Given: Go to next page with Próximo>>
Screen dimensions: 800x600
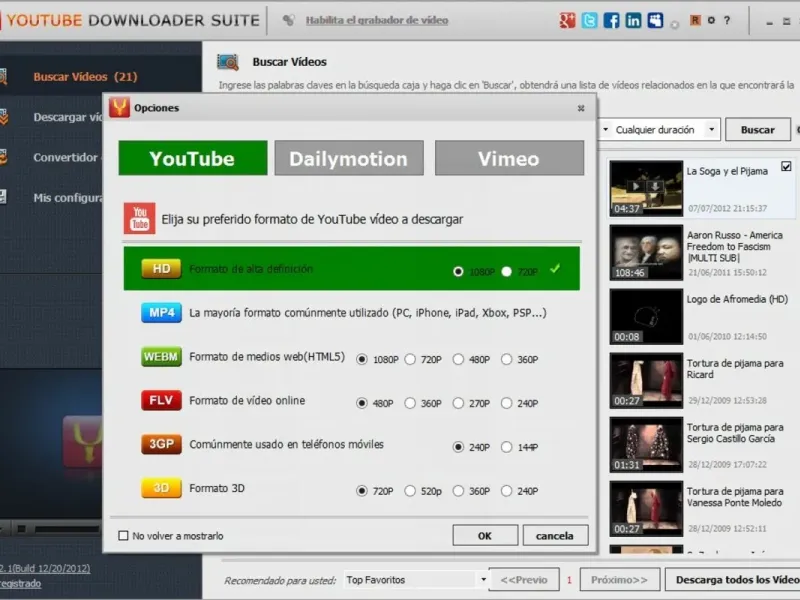Looking at the screenshot, I should click(x=619, y=580).
